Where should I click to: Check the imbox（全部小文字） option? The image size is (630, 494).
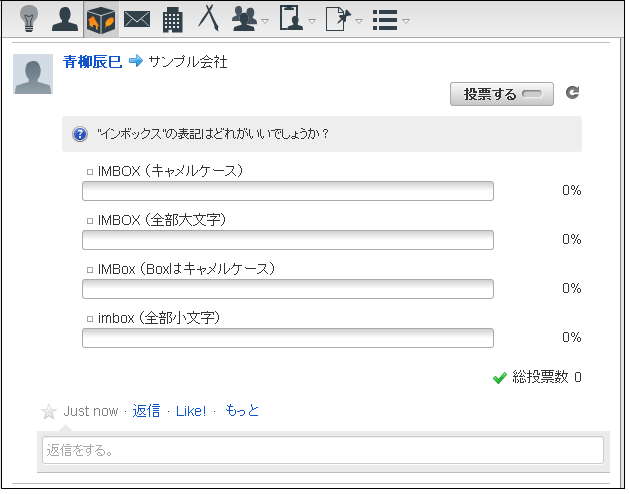[x=90, y=319]
